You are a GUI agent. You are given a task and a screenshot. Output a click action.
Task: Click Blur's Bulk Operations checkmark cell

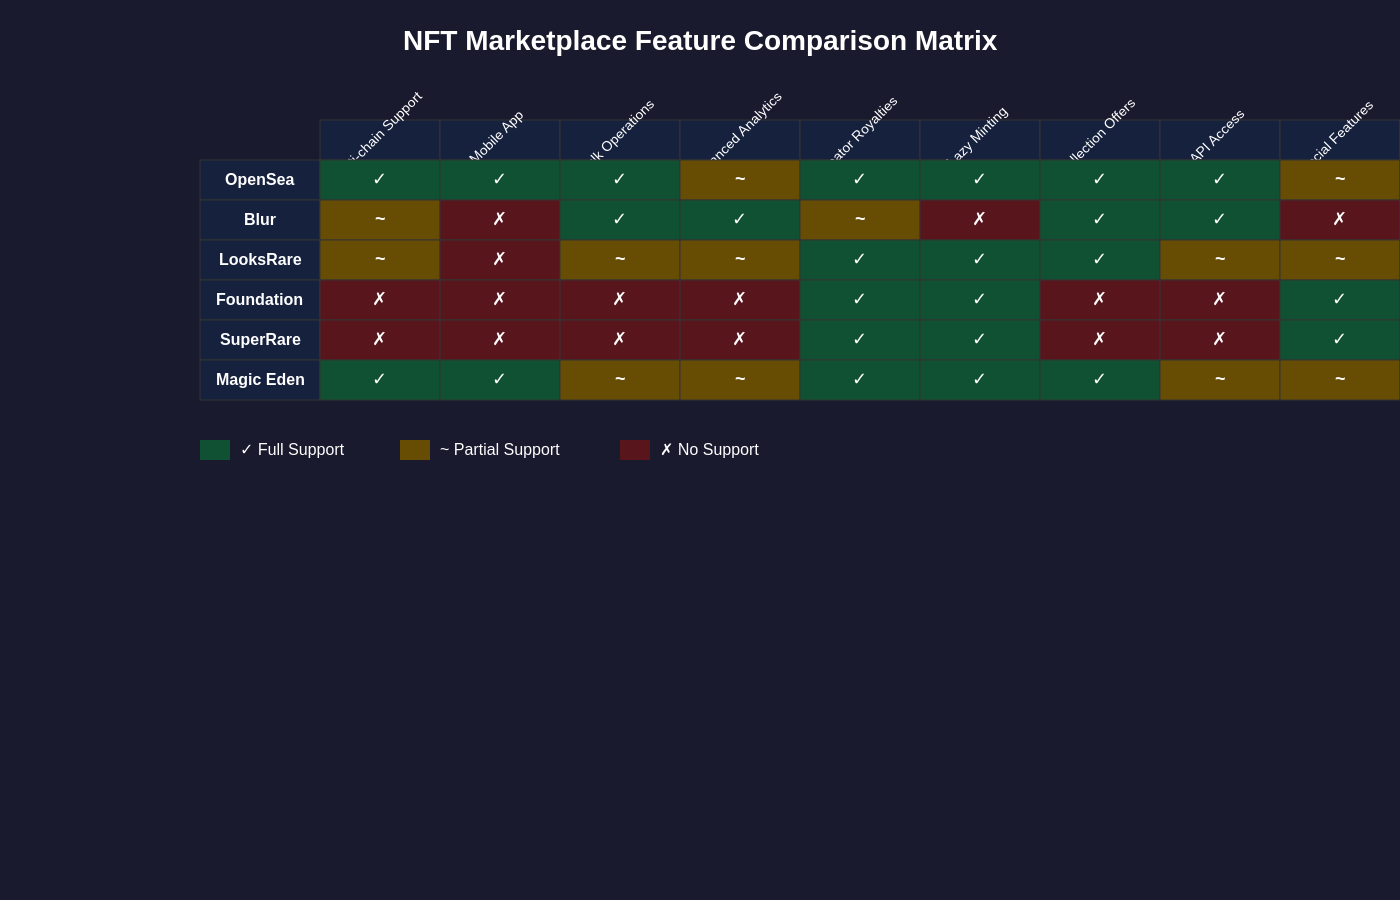click(620, 220)
